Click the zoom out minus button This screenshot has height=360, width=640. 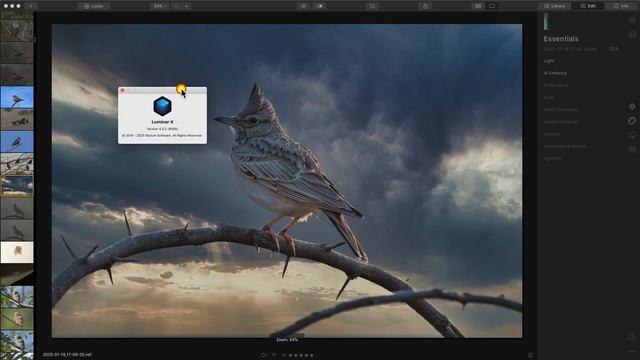pos(176,6)
